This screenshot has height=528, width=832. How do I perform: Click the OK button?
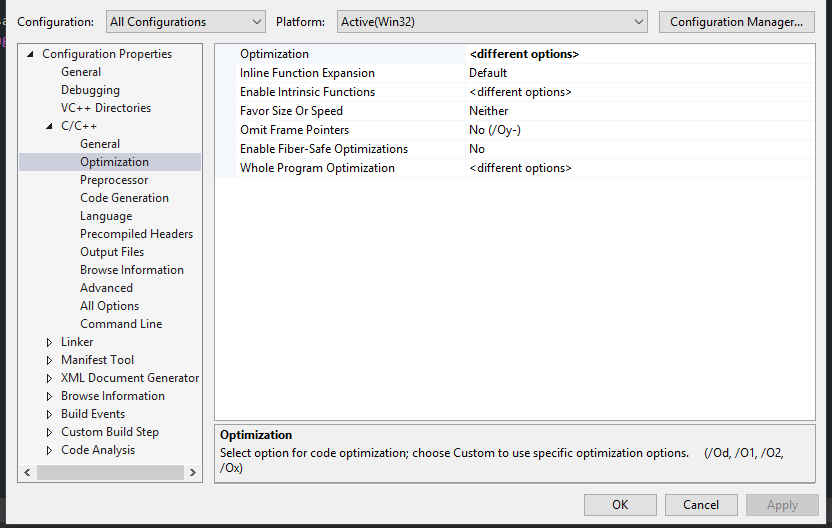(620, 505)
